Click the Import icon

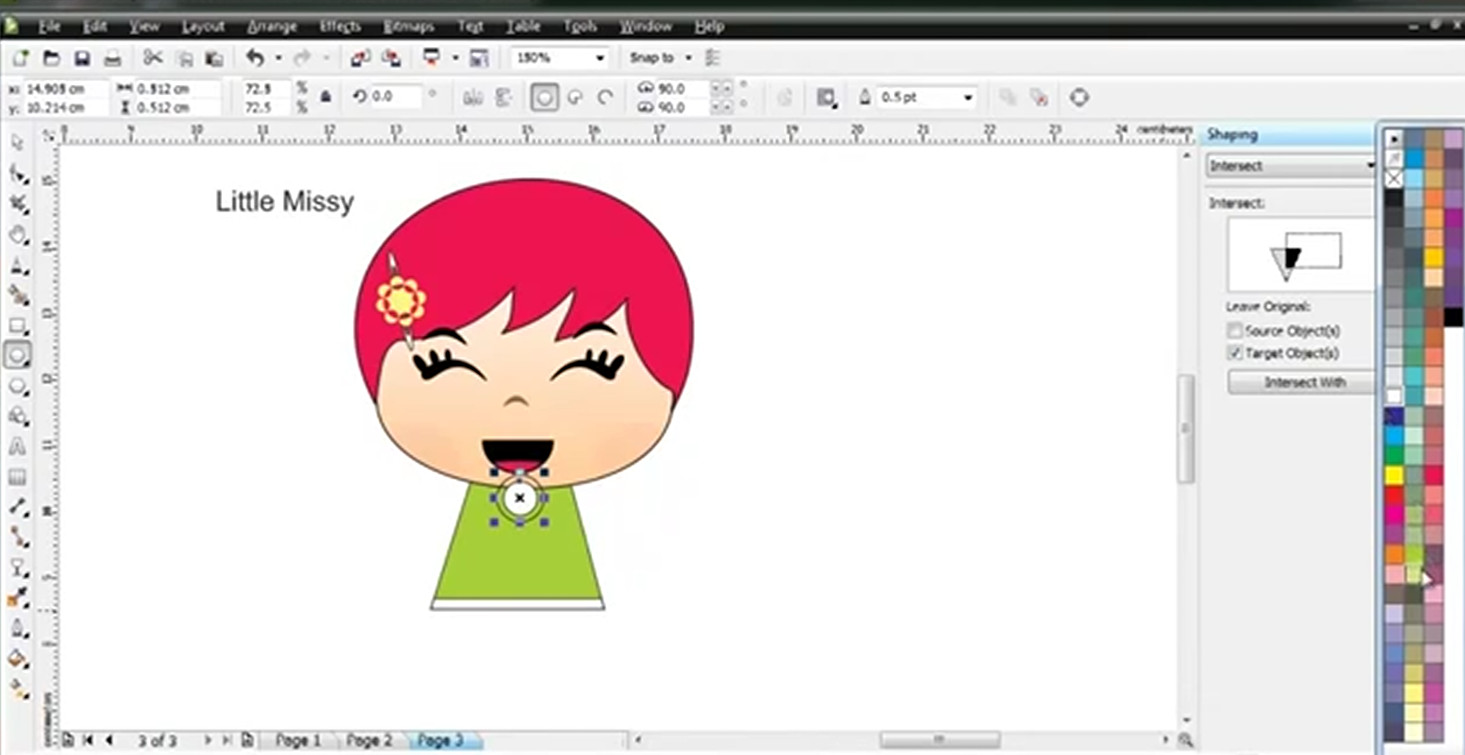pos(360,58)
